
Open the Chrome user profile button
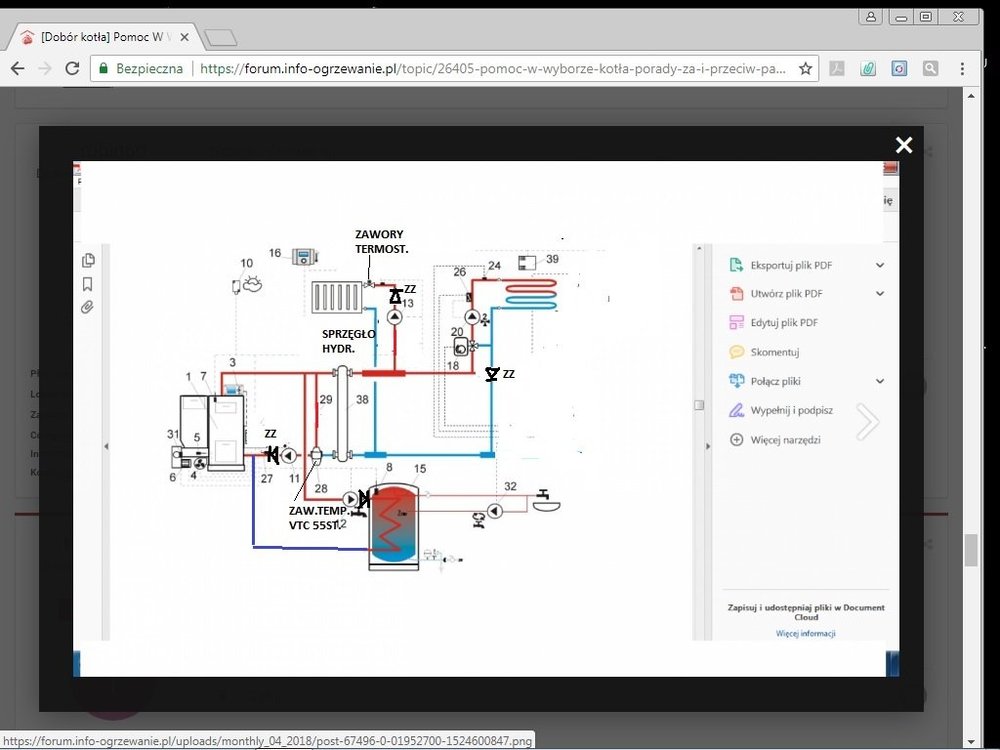(871, 16)
